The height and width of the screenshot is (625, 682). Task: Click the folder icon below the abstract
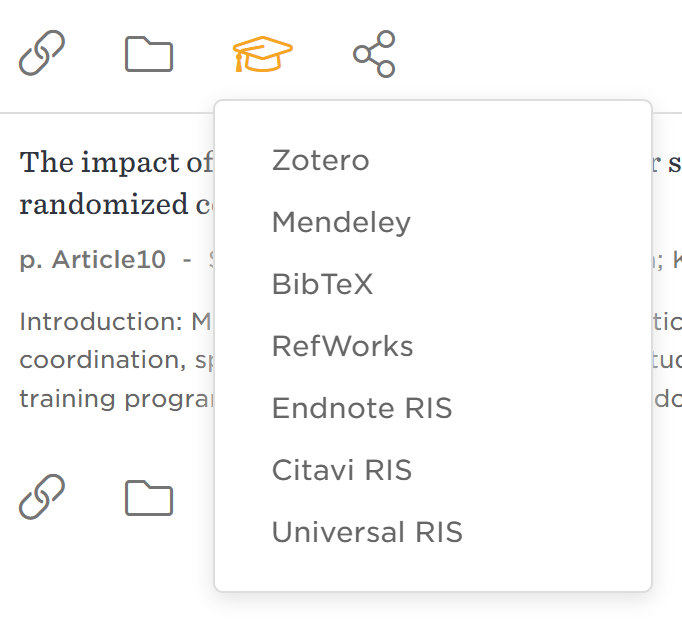coord(149,497)
